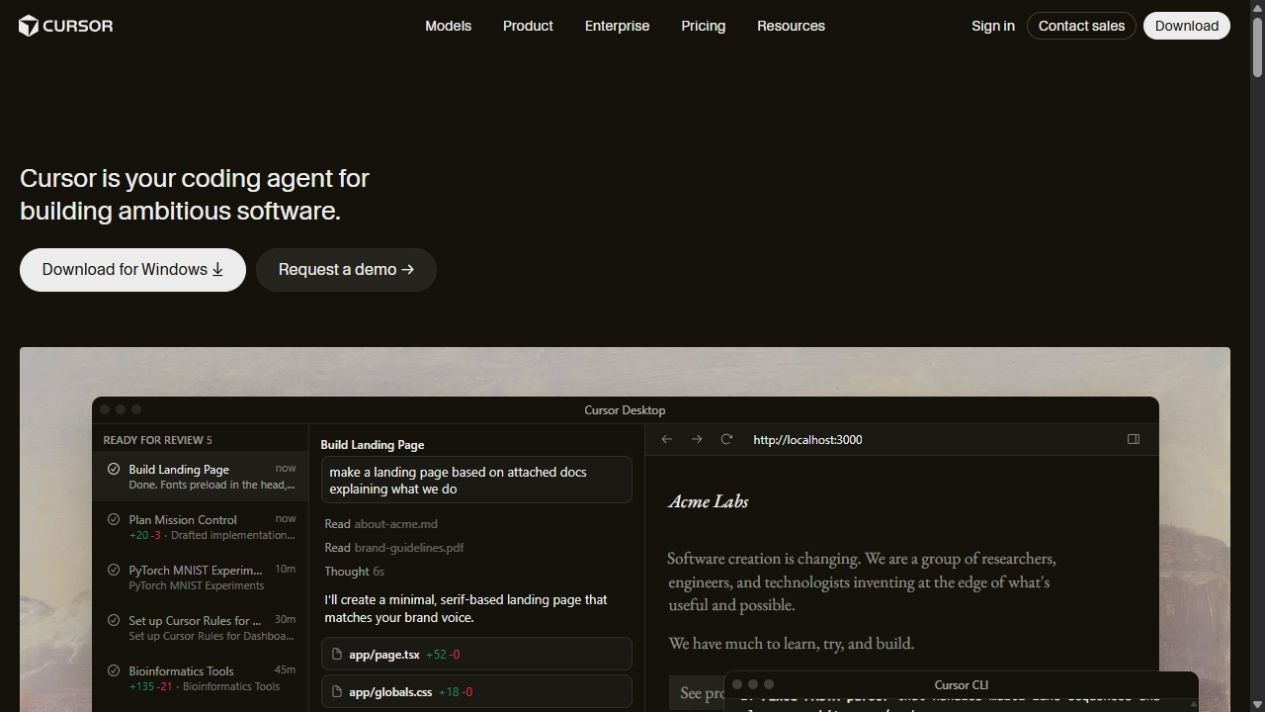
Task: Click the READY FOR REVIEW 5 heading
Action: [158, 440]
